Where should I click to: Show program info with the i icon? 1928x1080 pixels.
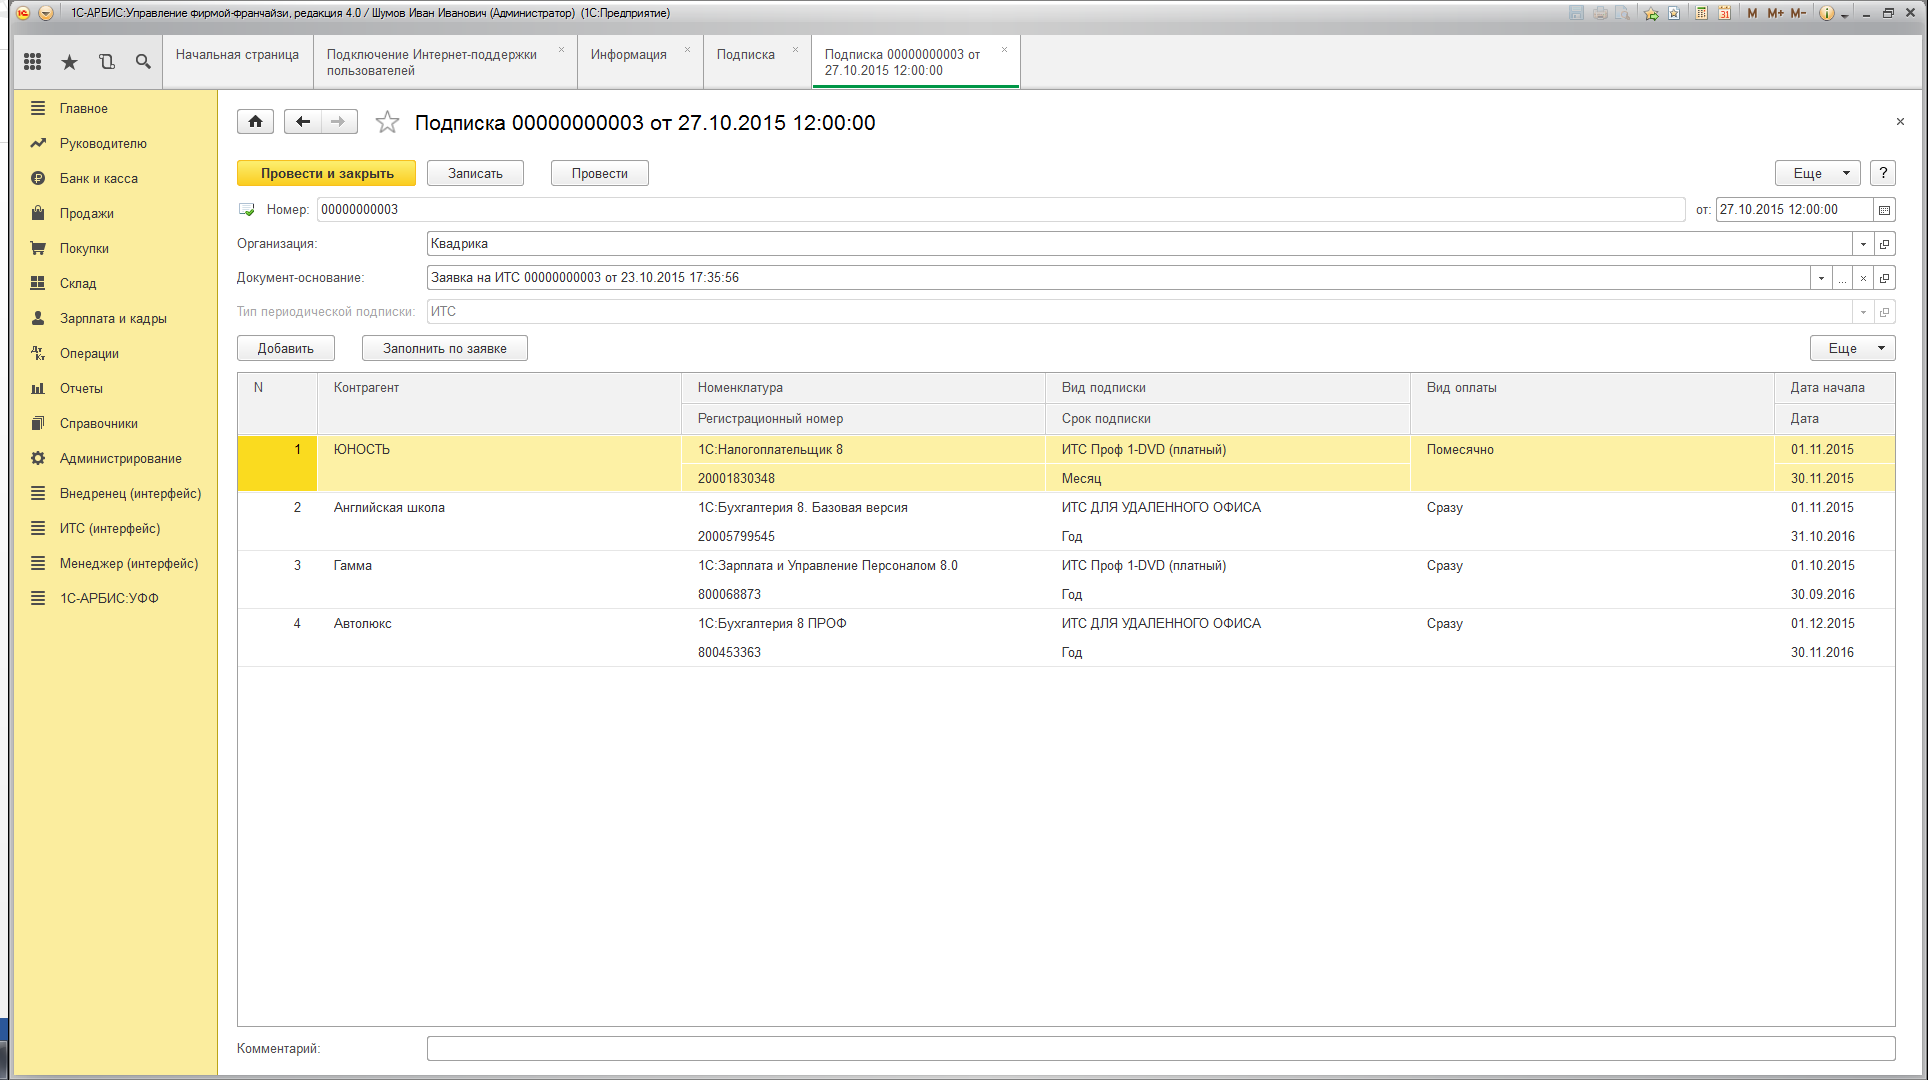click(1827, 13)
